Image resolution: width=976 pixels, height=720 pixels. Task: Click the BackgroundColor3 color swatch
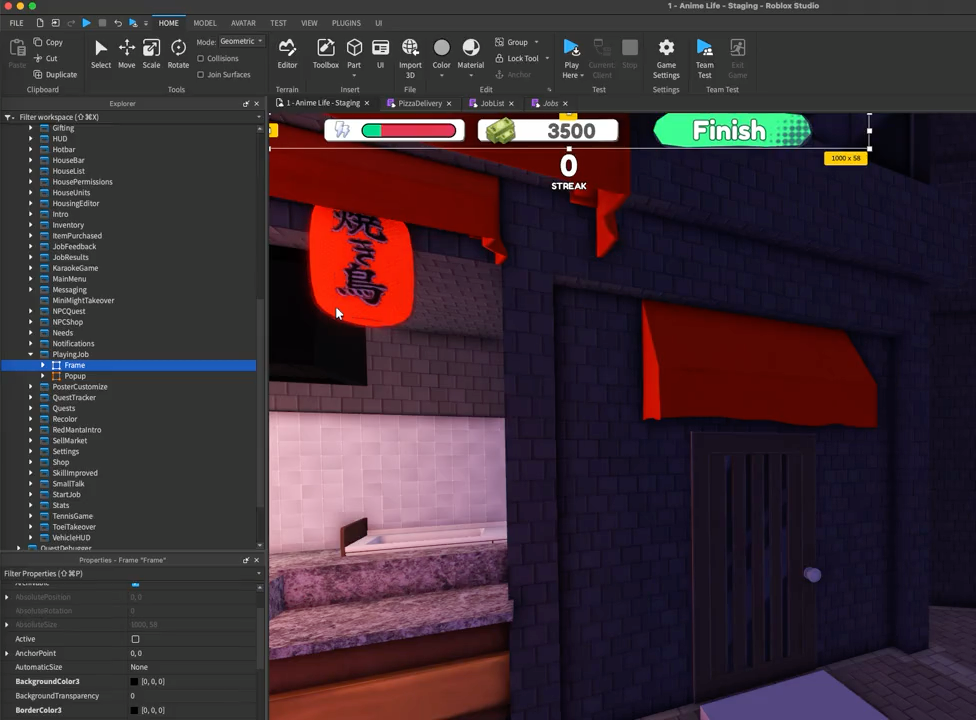pyautogui.click(x=134, y=681)
